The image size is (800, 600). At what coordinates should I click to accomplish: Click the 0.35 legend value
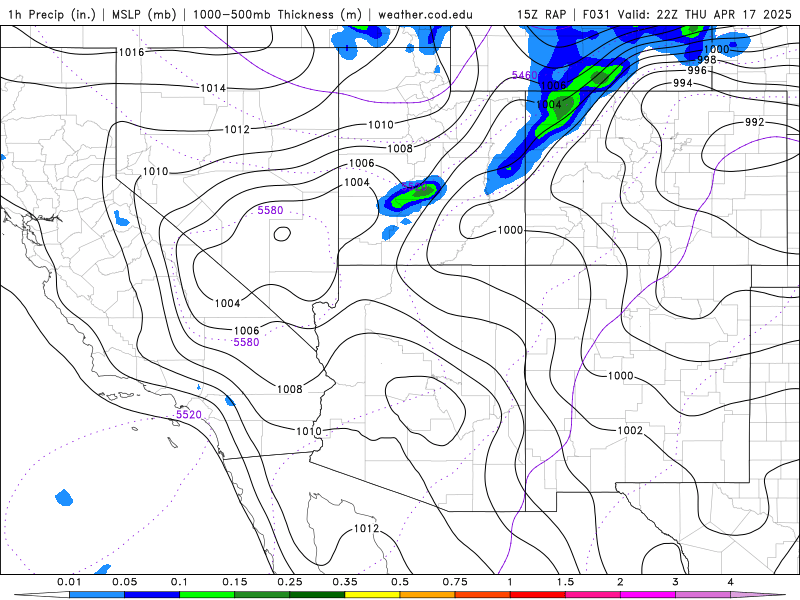coord(345,582)
